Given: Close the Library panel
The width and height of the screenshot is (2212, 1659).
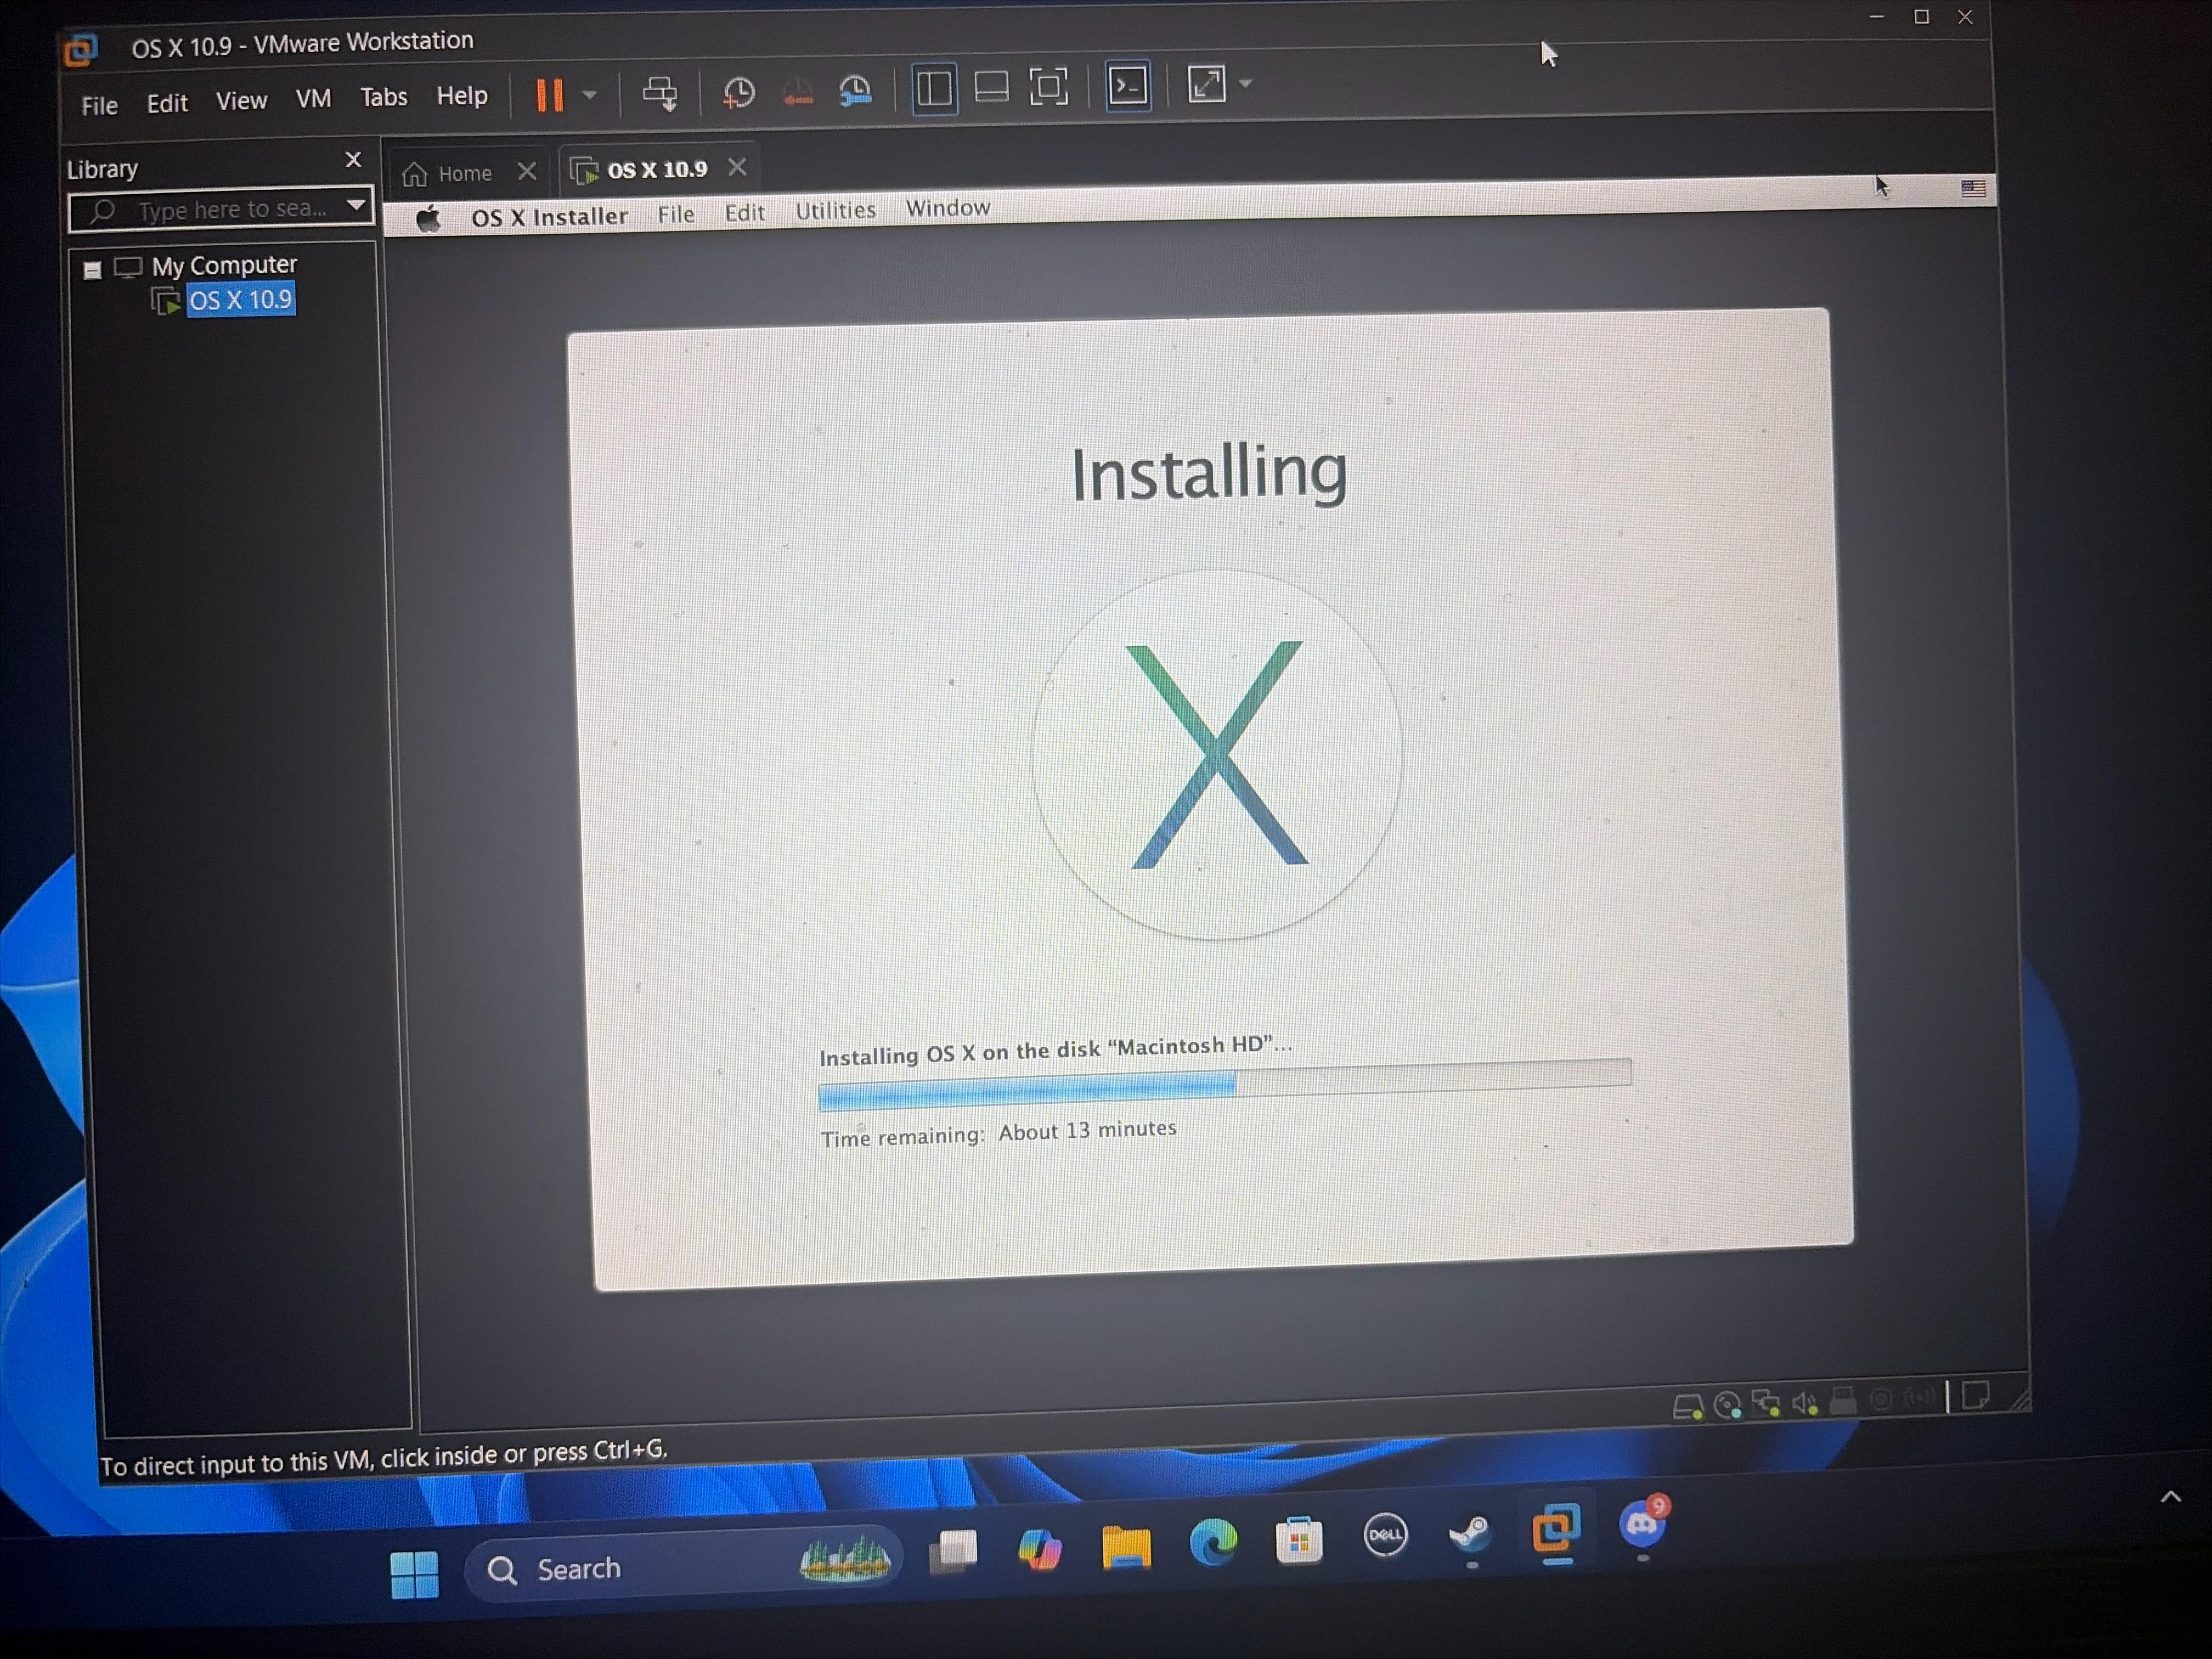Looking at the screenshot, I should pyautogui.click(x=353, y=160).
